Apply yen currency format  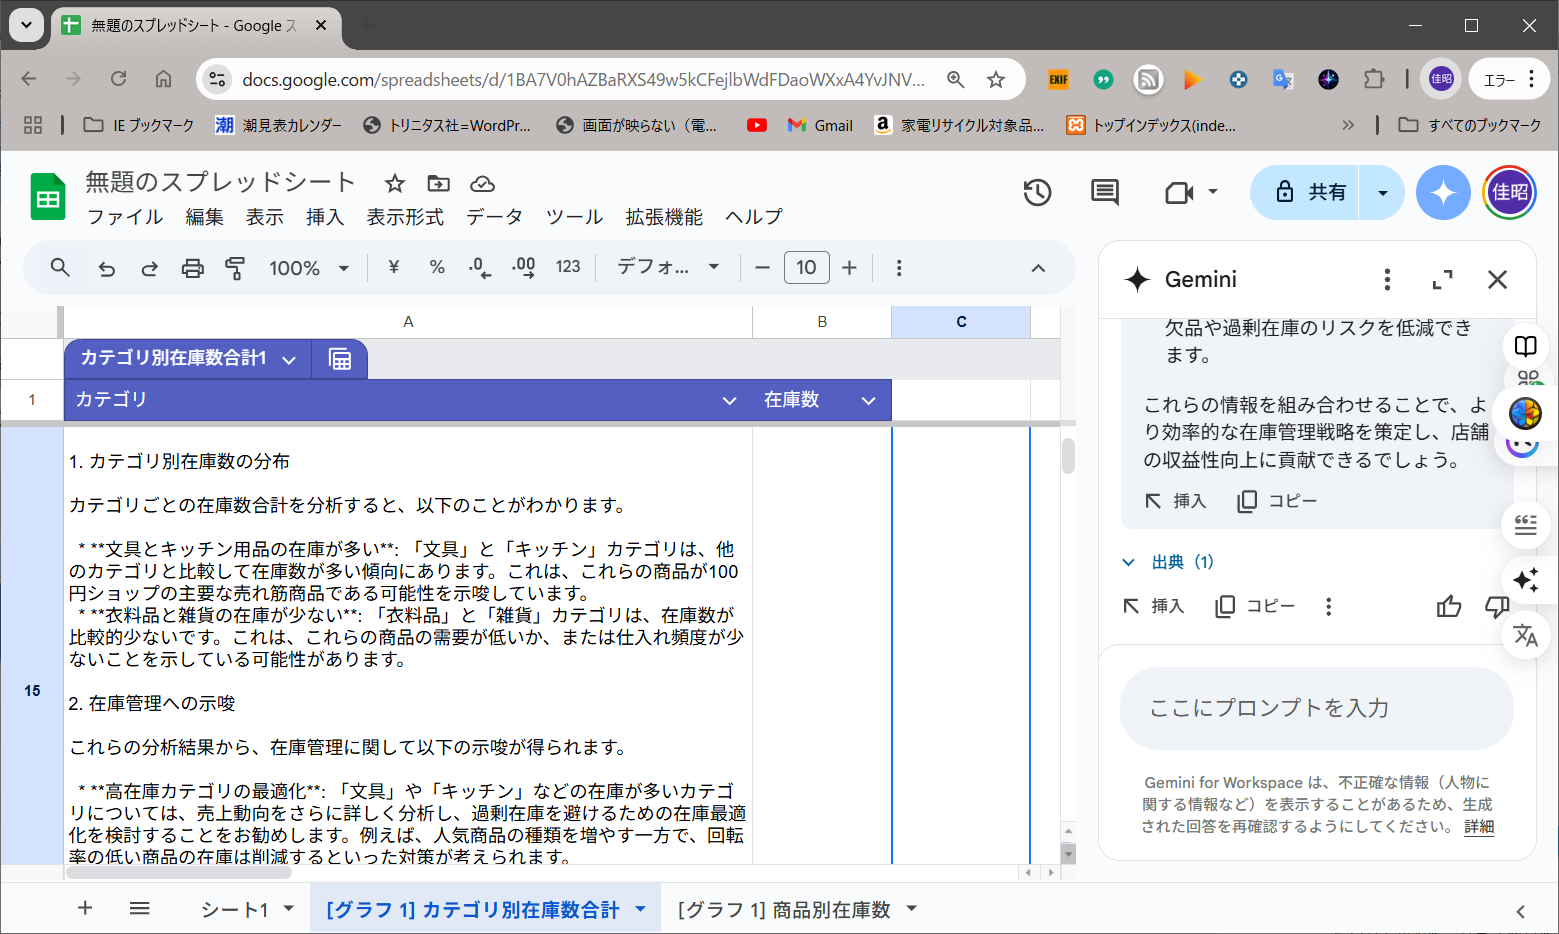394,267
